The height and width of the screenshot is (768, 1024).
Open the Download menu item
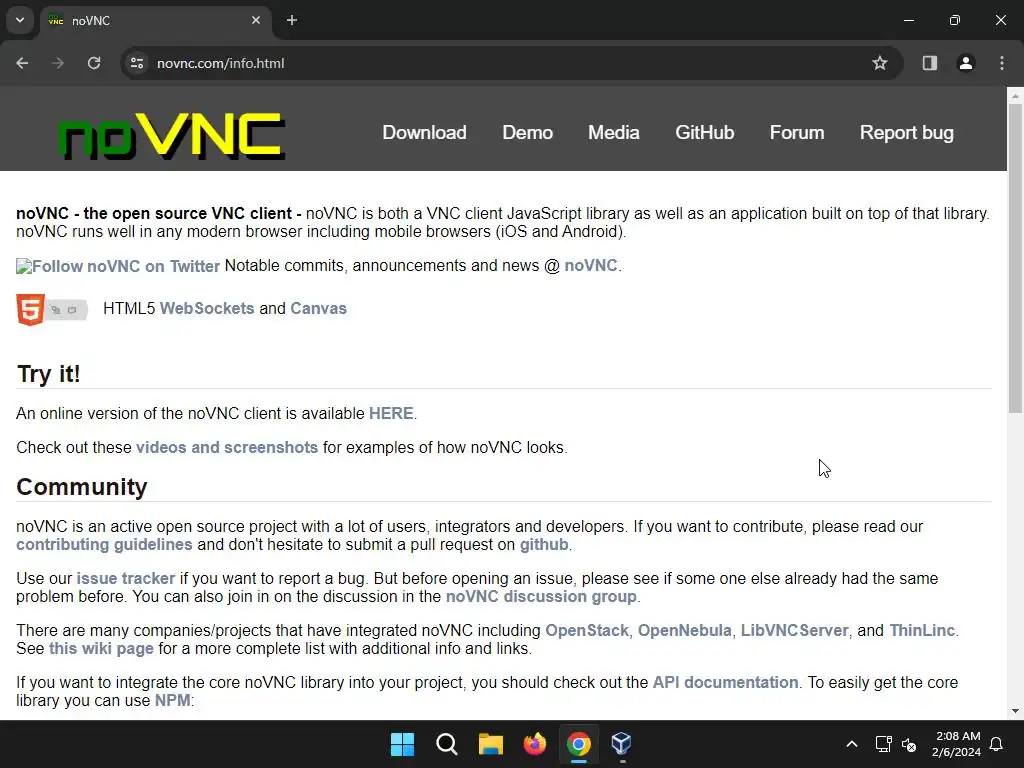(x=424, y=133)
